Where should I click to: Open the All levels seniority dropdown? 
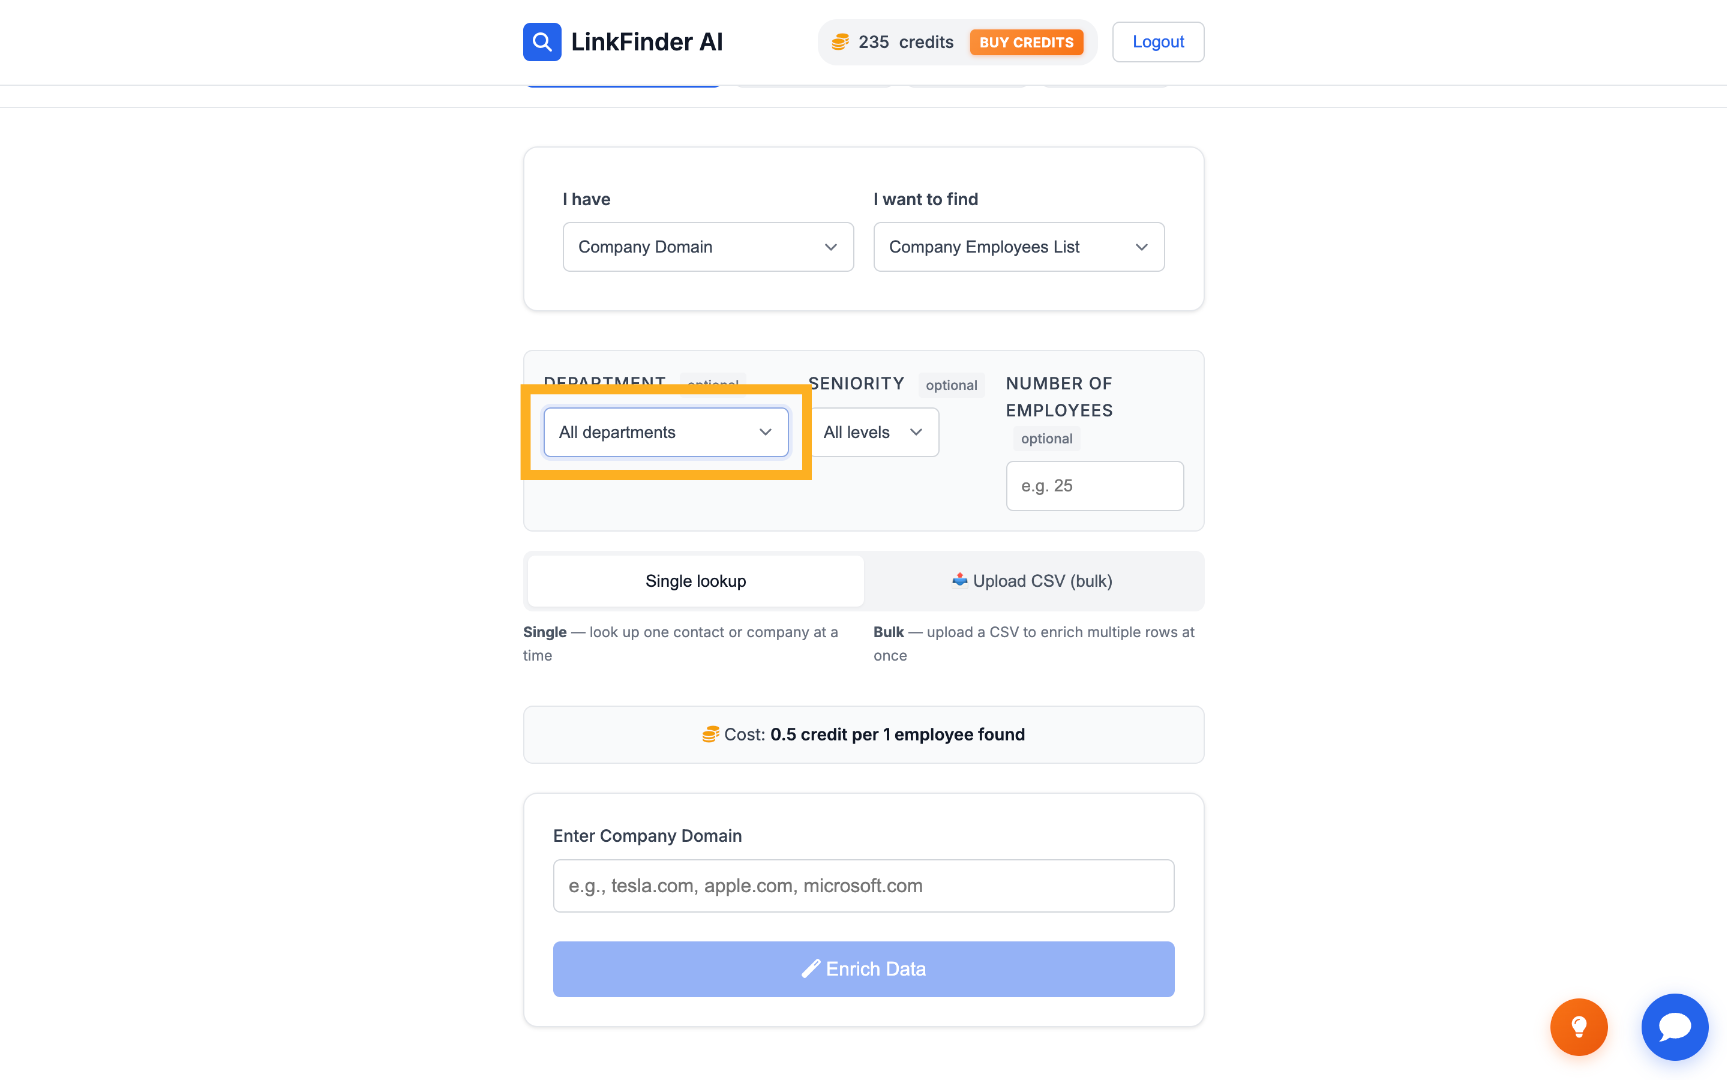click(874, 432)
